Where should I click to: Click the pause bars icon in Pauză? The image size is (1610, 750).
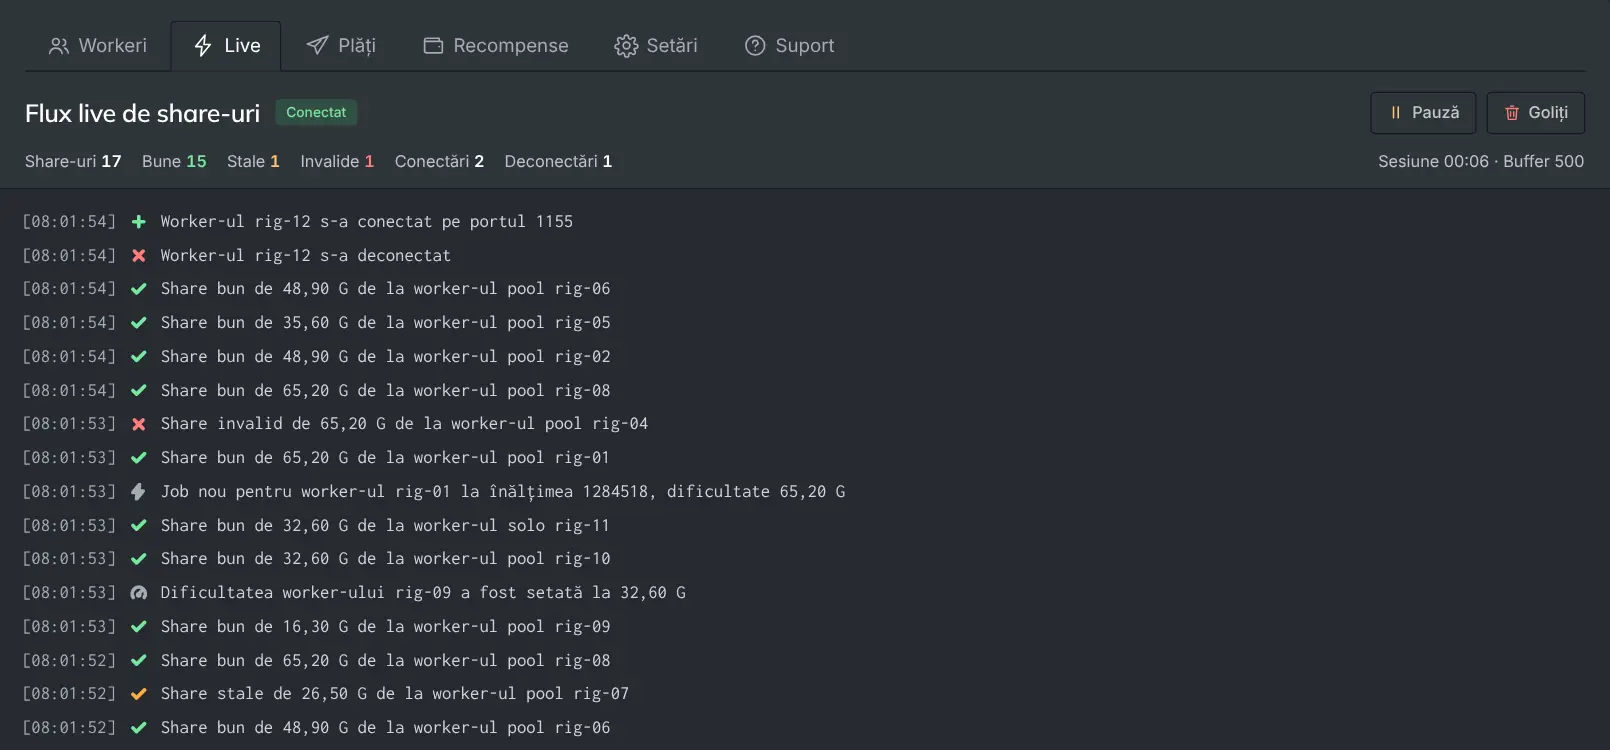(x=1396, y=113)
